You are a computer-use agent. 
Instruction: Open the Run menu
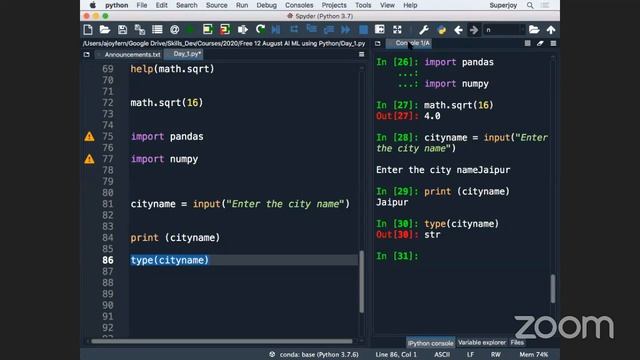point(242,5)
